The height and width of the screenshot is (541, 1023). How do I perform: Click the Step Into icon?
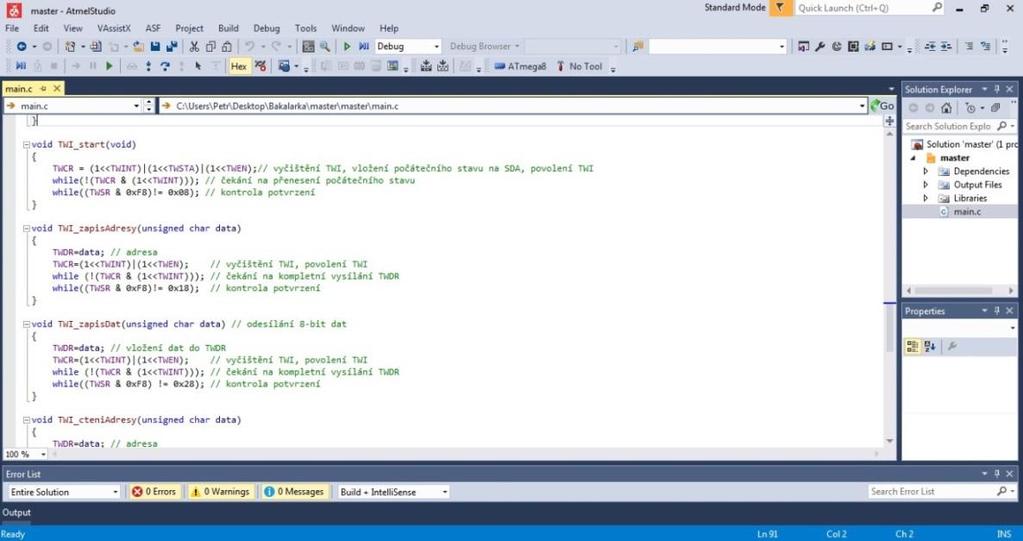pos(149,66)
